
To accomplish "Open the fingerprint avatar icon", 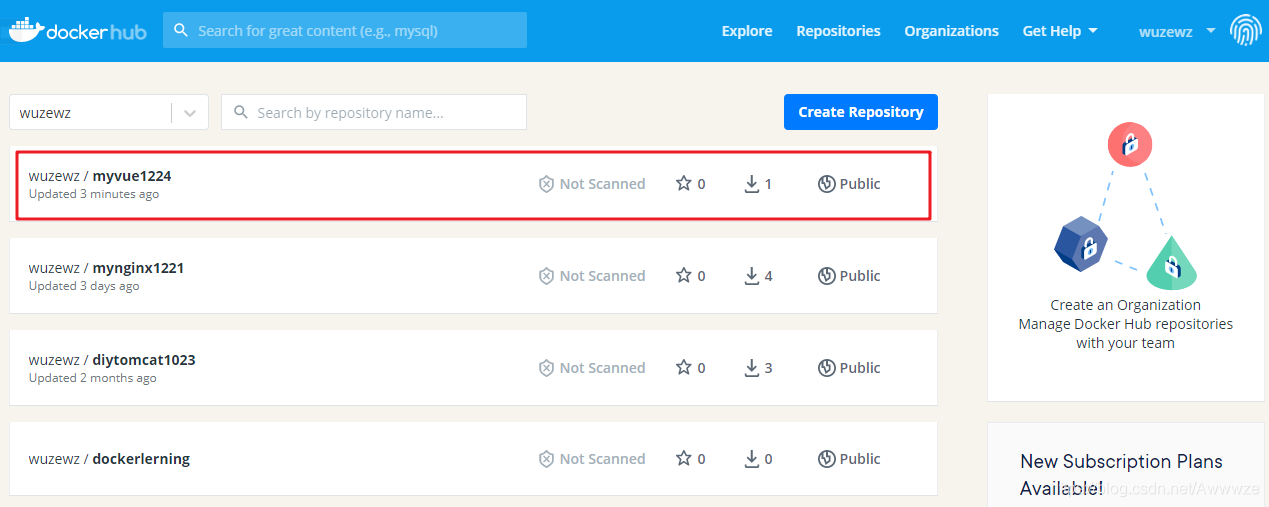I will pos(1245,31).
